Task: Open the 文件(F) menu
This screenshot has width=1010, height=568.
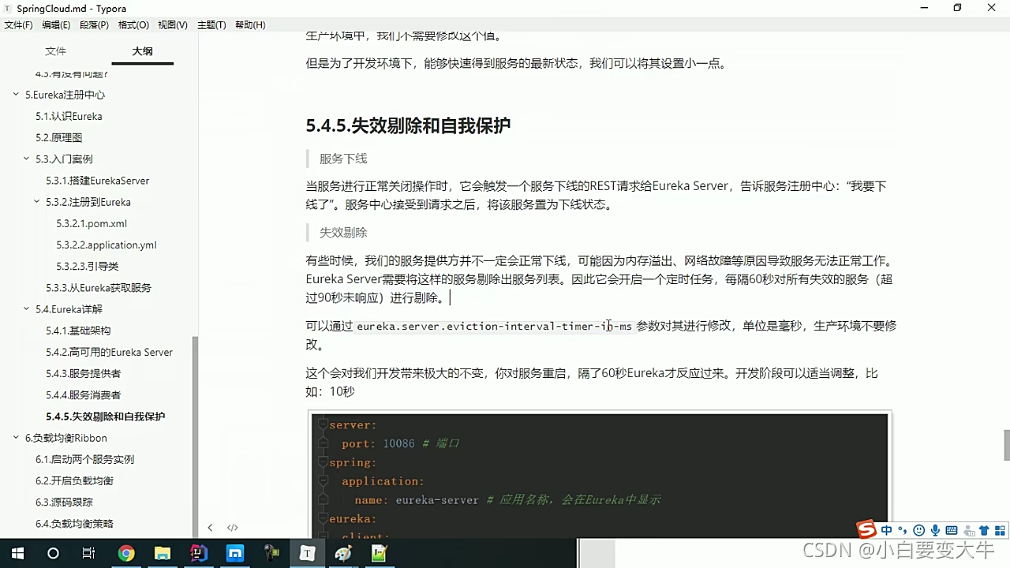Action: 18,24
